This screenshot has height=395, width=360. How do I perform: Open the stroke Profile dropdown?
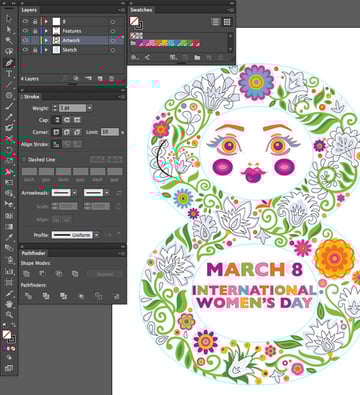[x=96, y=235]
